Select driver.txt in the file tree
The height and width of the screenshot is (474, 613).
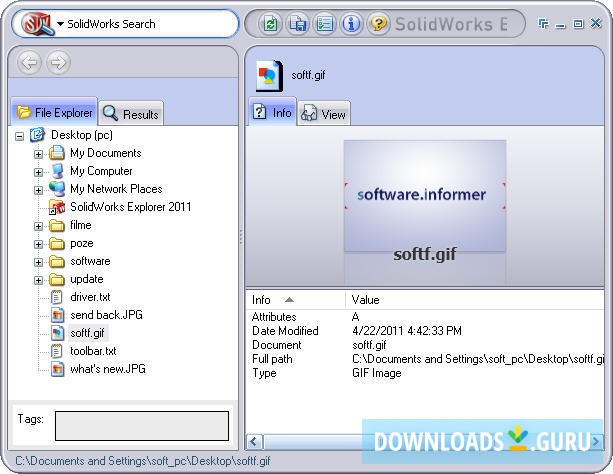coord(90,297)
